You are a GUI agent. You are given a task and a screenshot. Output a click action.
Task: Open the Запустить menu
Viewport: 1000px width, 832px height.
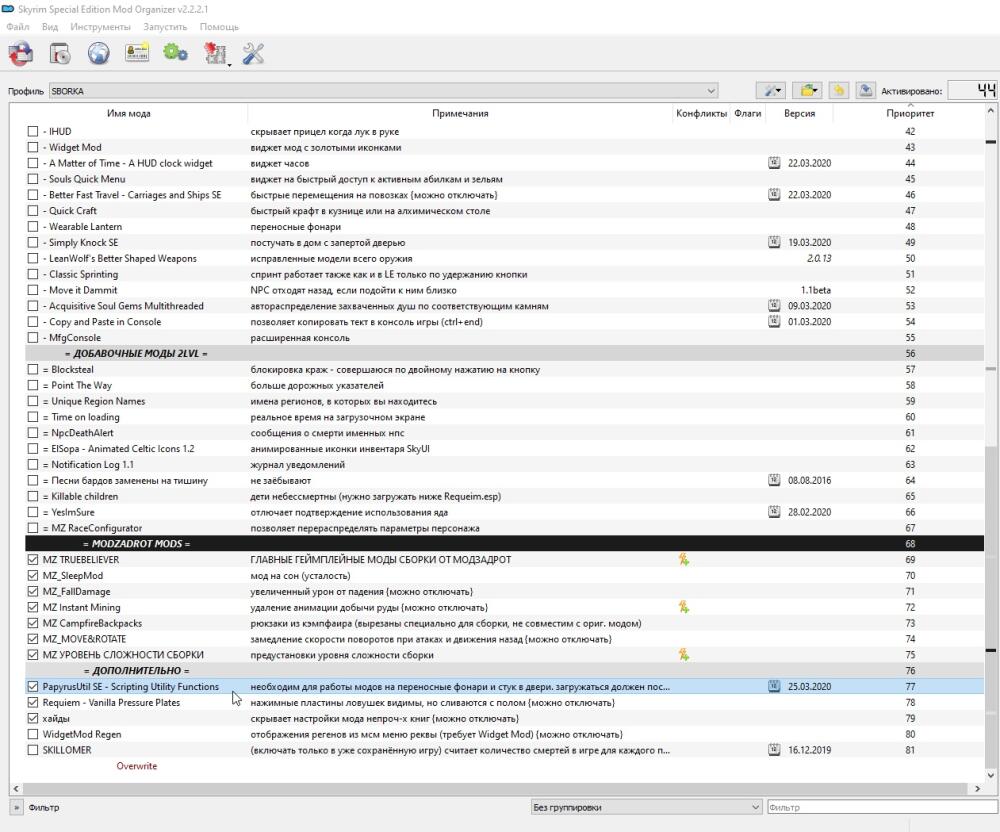coord(165,27)
